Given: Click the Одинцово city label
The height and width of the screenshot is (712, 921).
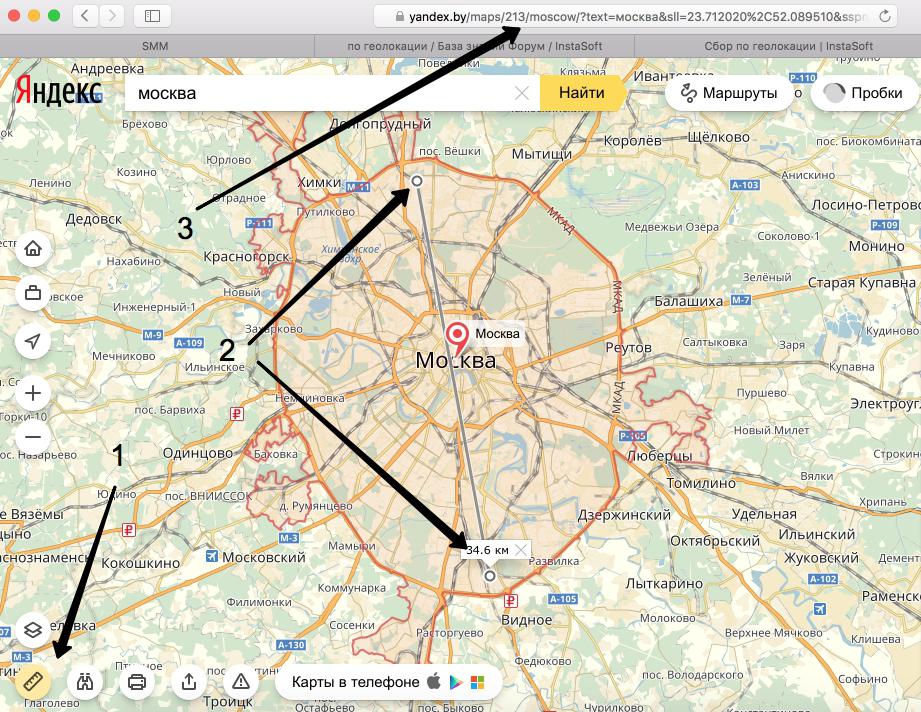Looking at the screenshot, I should pos(198,453).
